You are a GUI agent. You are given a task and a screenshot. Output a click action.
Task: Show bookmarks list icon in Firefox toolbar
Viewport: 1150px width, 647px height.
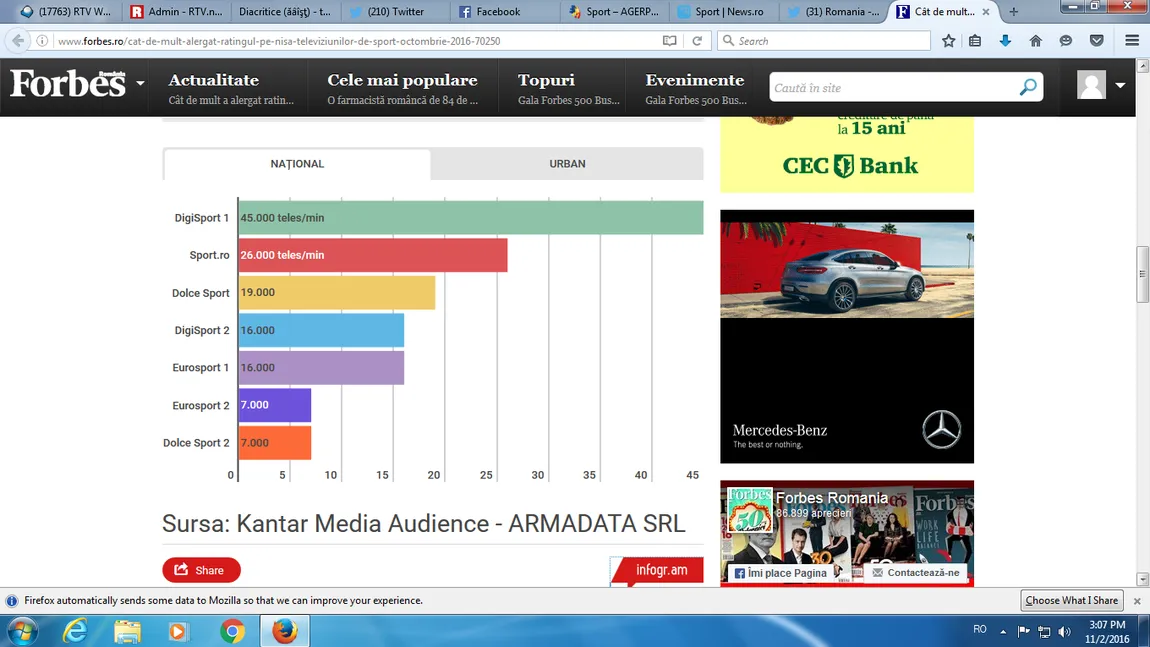(975, 41)
